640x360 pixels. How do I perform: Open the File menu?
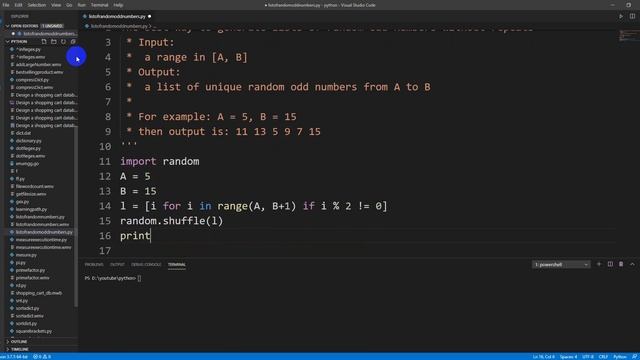click(x=6, y=5)
